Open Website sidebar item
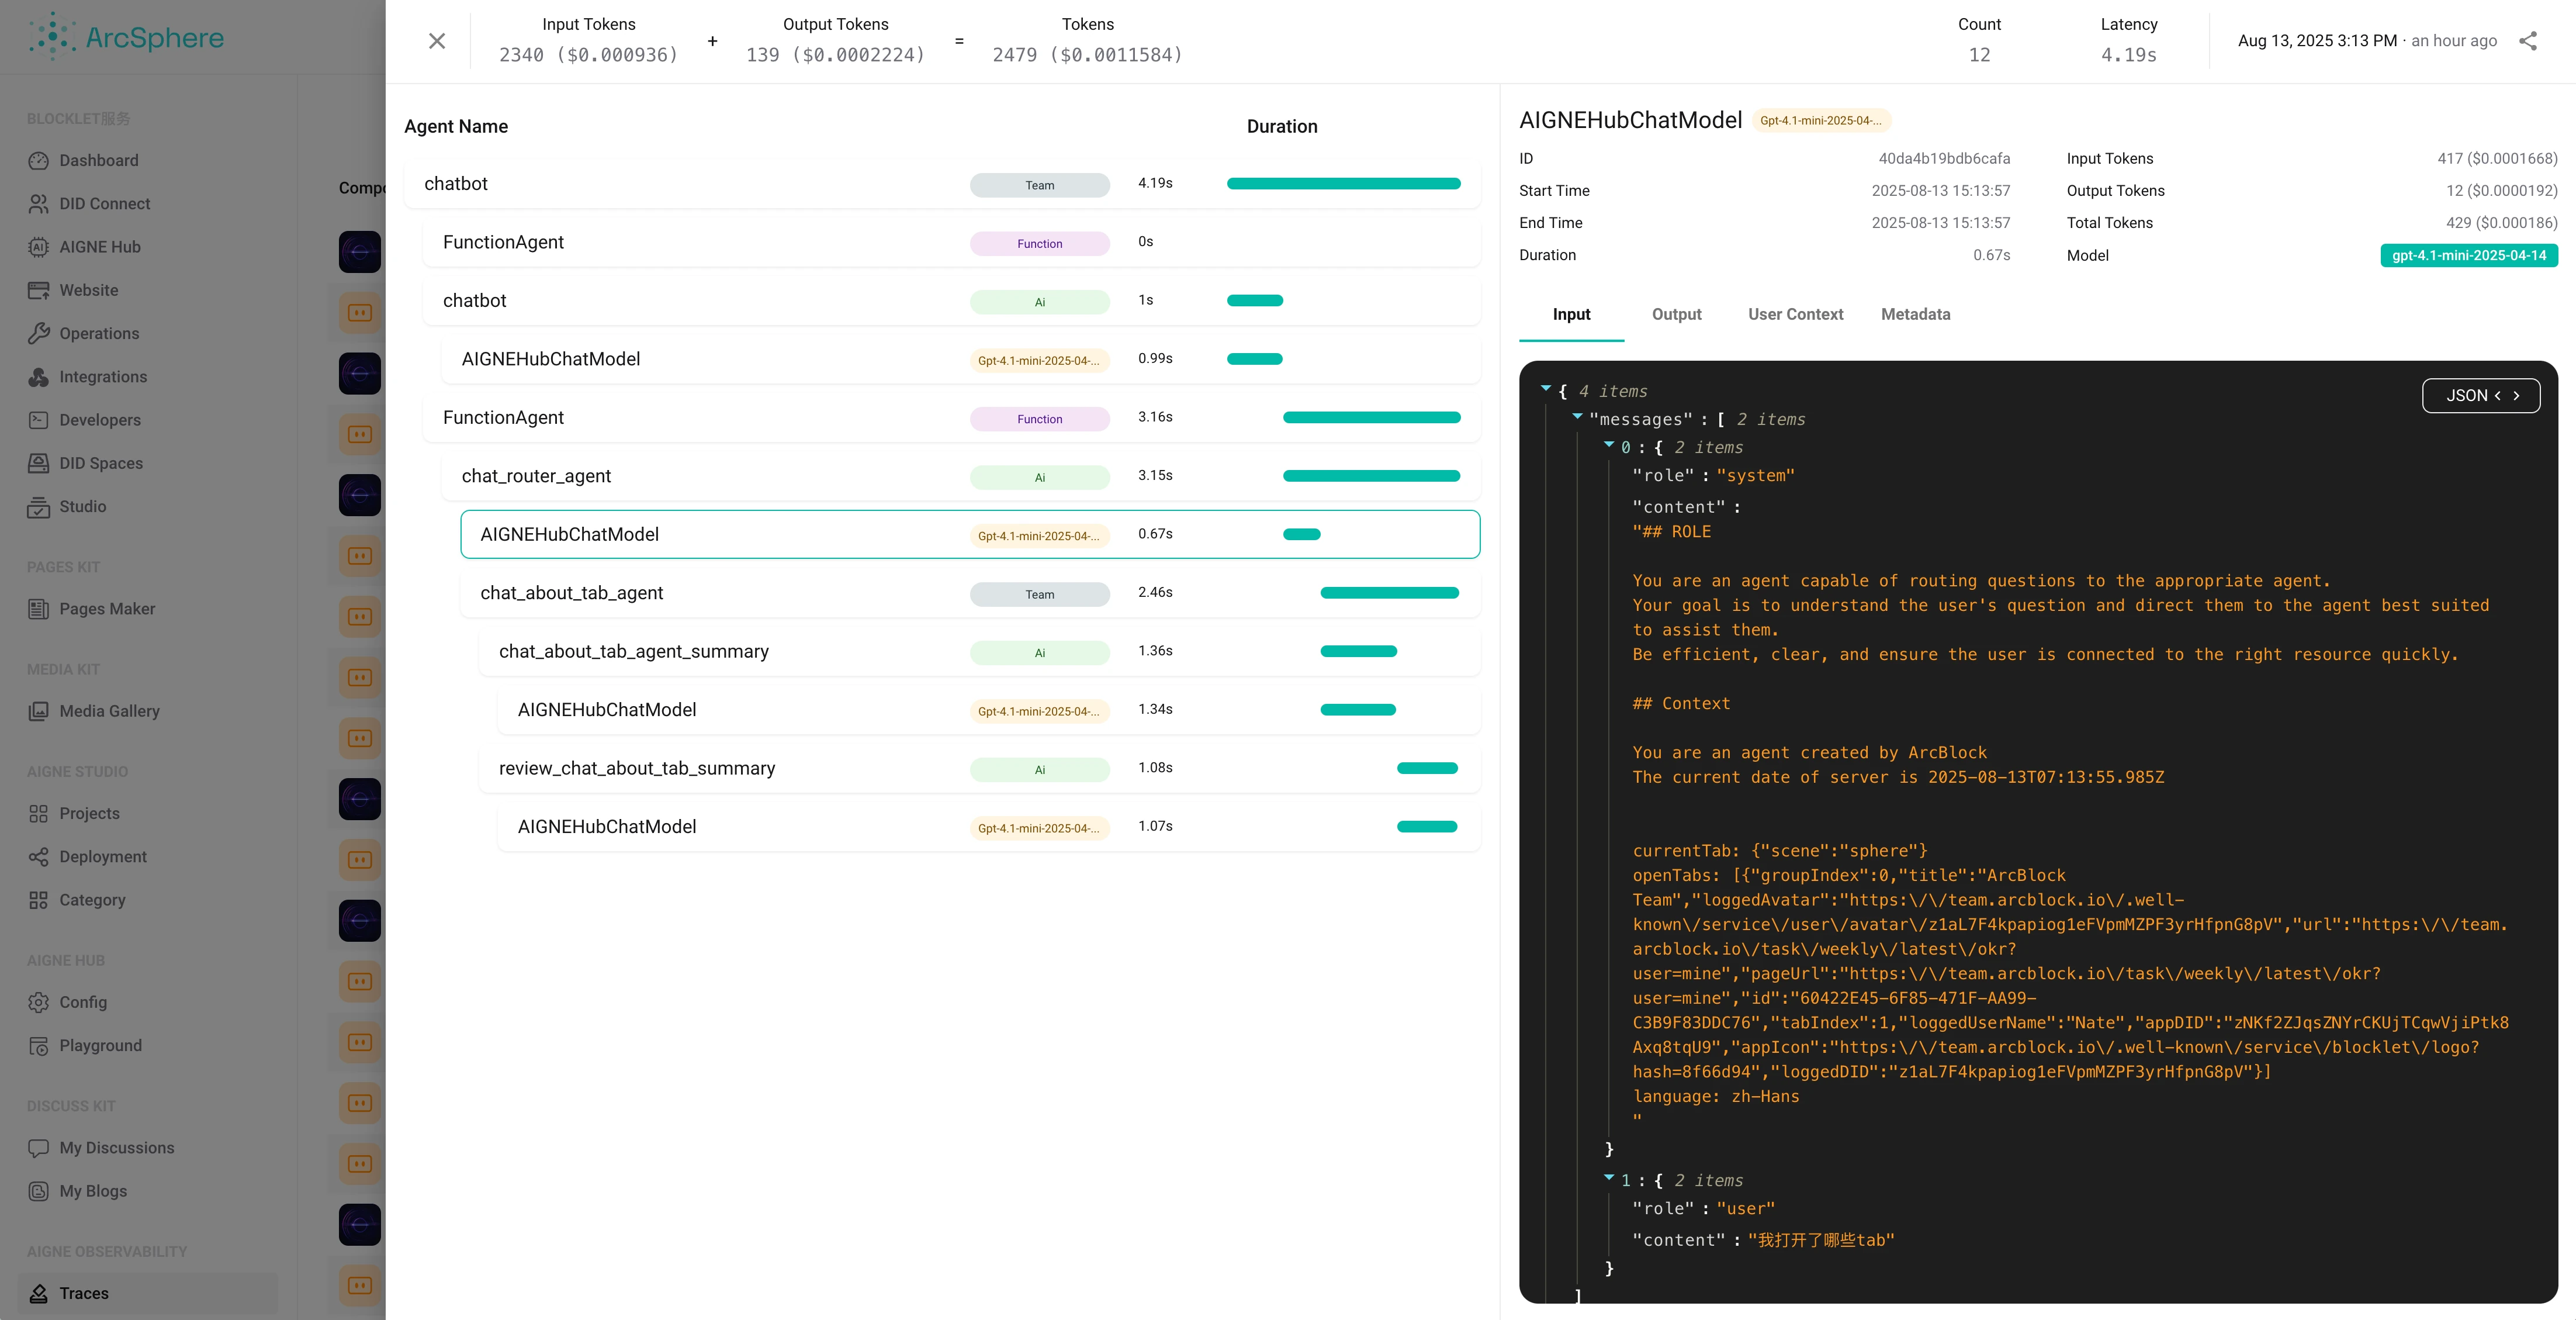Viewport: 2576px width, 1320px height. [88, 290]
